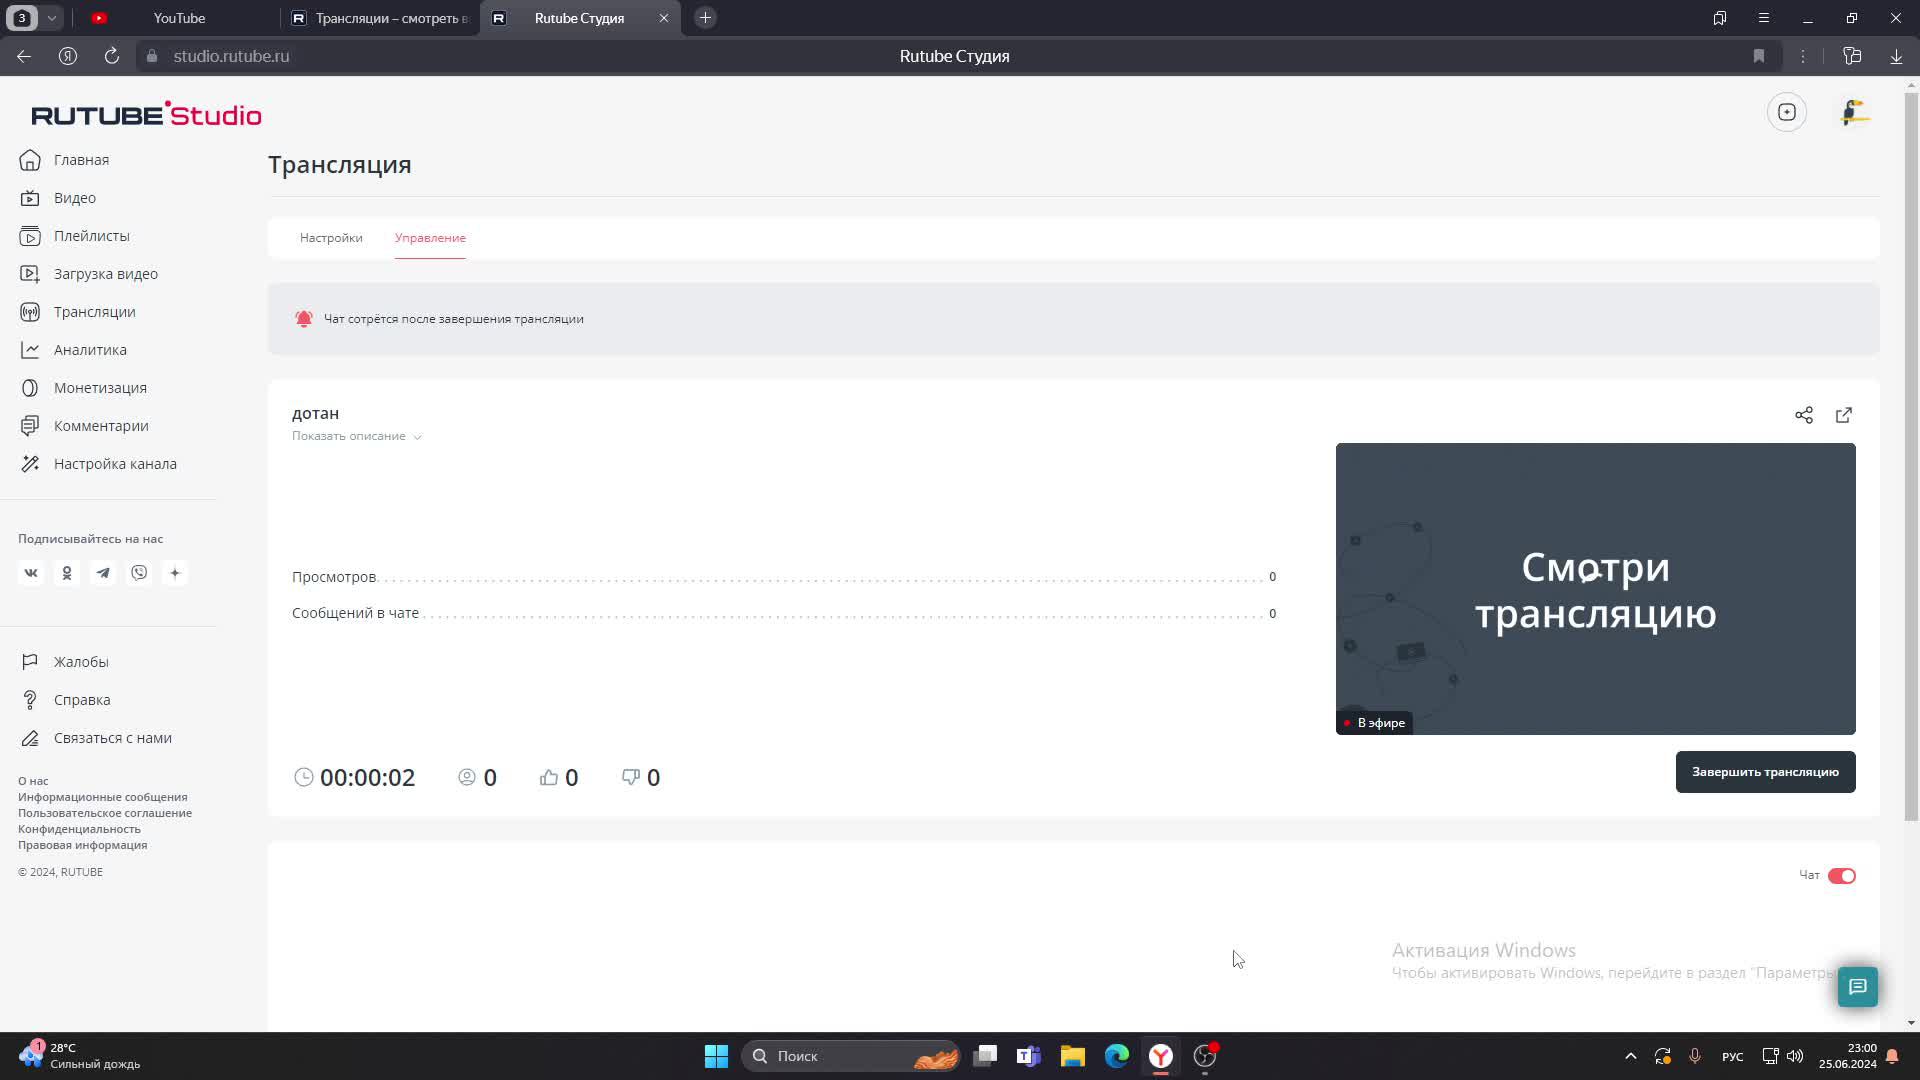Click the Смотри трансляцию preview thumbnail

point(1595,589)
